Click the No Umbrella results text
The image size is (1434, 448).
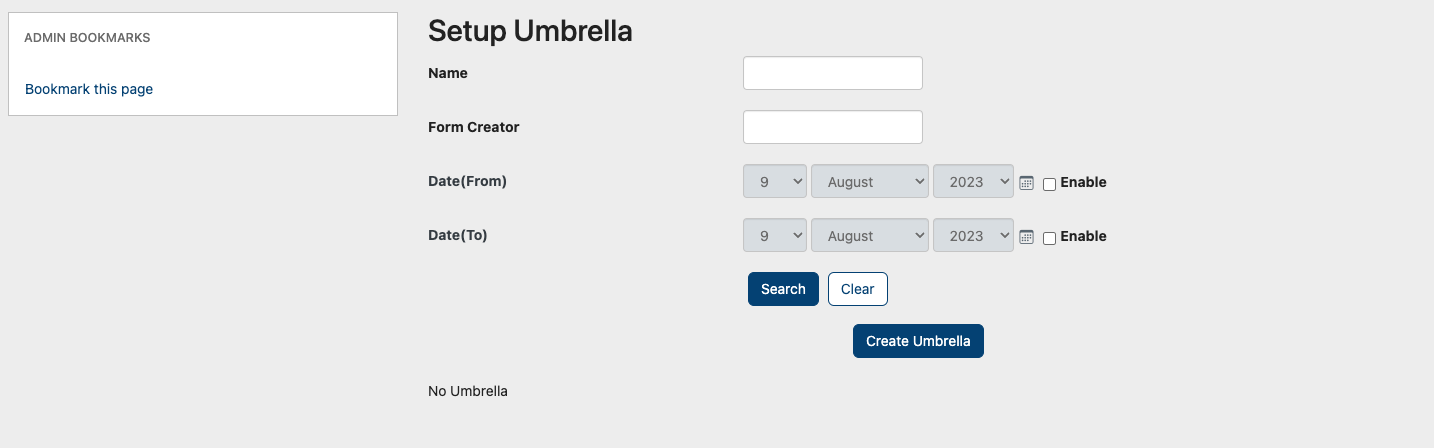point(468,391)
